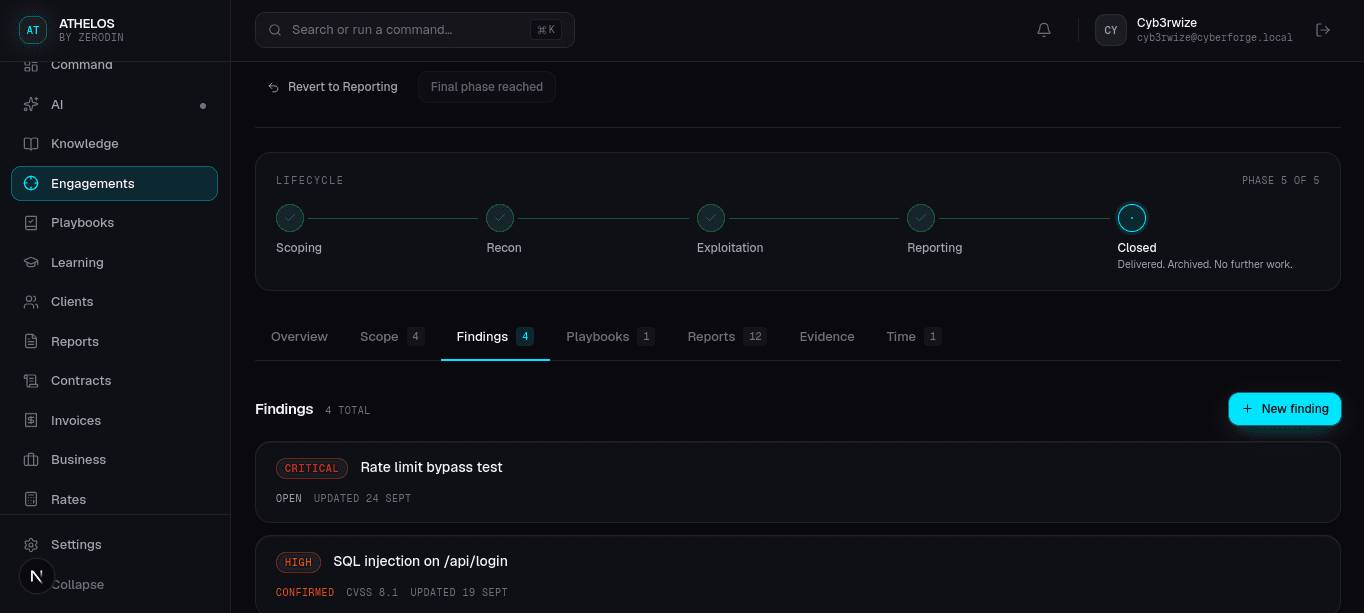Click the Closed phase circle
This screenshot has height=613, width=1364.
pyautogui.click(x=1132, y=218)
